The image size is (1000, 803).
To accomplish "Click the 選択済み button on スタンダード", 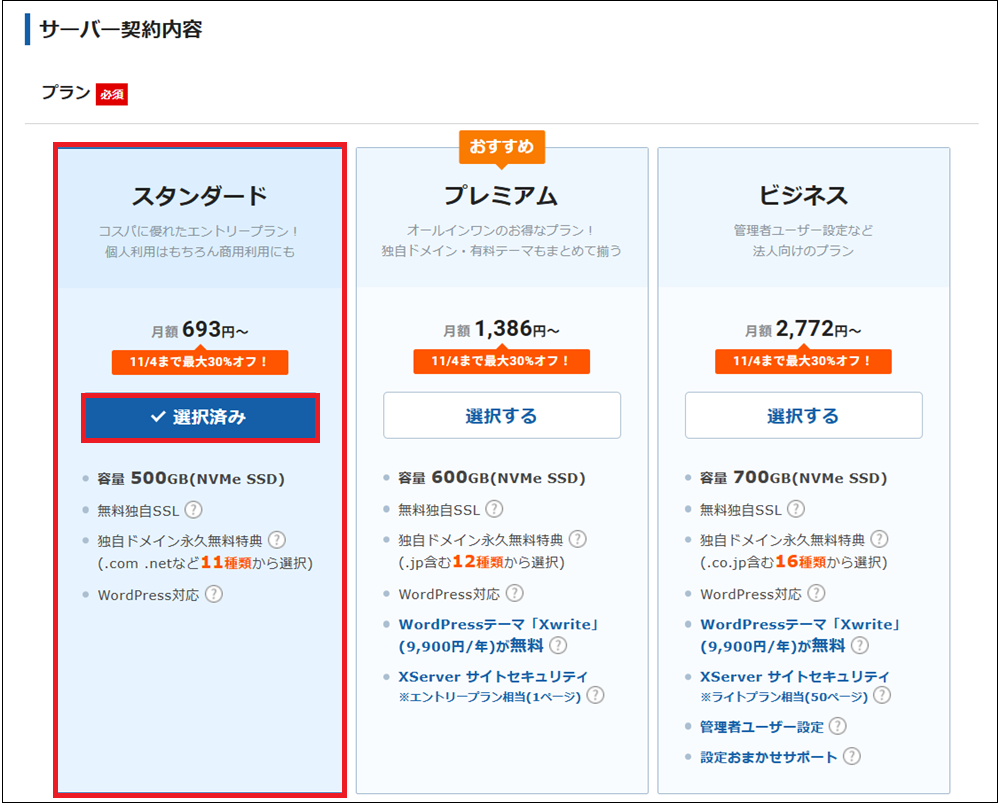I will click(200, 417).
